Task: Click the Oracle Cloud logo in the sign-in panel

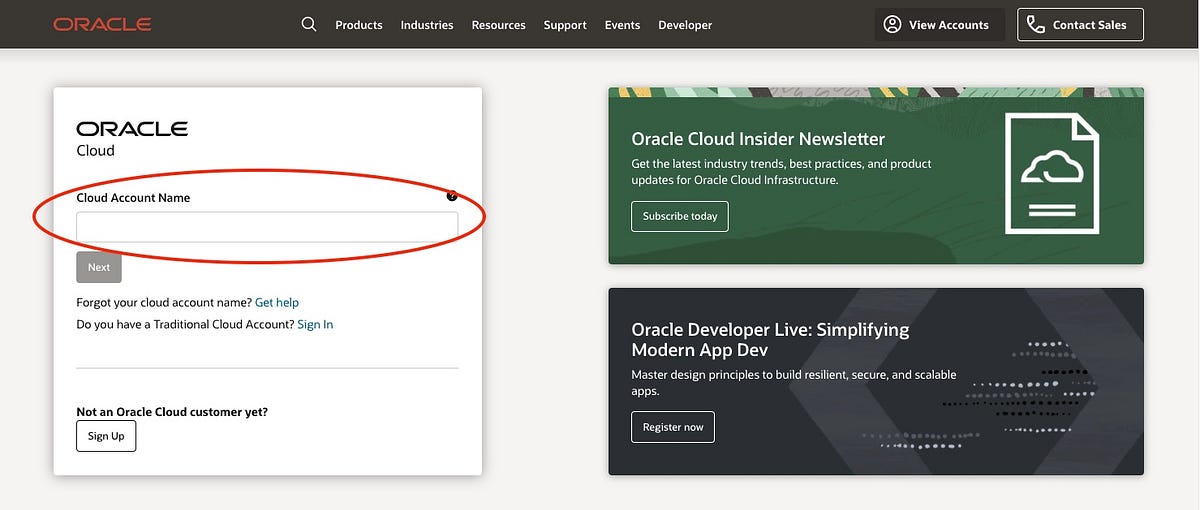Action: click(x=132, y=139)
